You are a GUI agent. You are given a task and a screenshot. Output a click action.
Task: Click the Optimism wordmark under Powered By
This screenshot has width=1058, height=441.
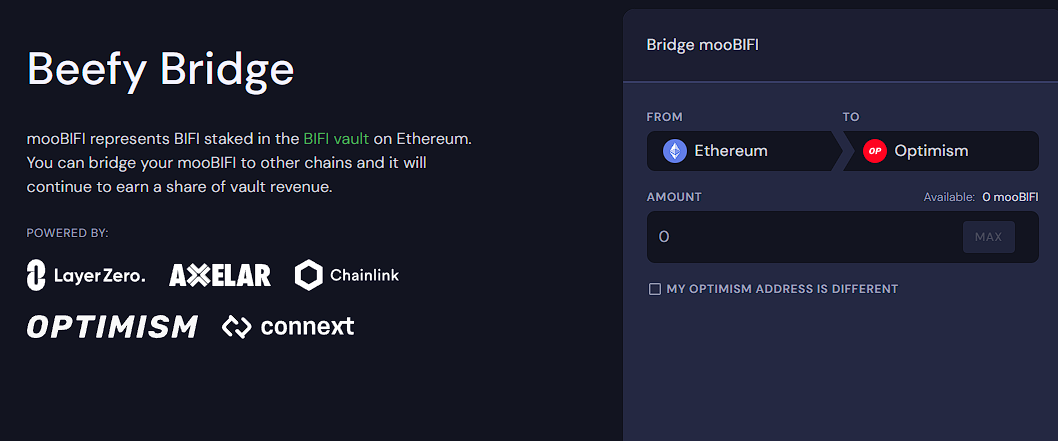tap(112, 326)
